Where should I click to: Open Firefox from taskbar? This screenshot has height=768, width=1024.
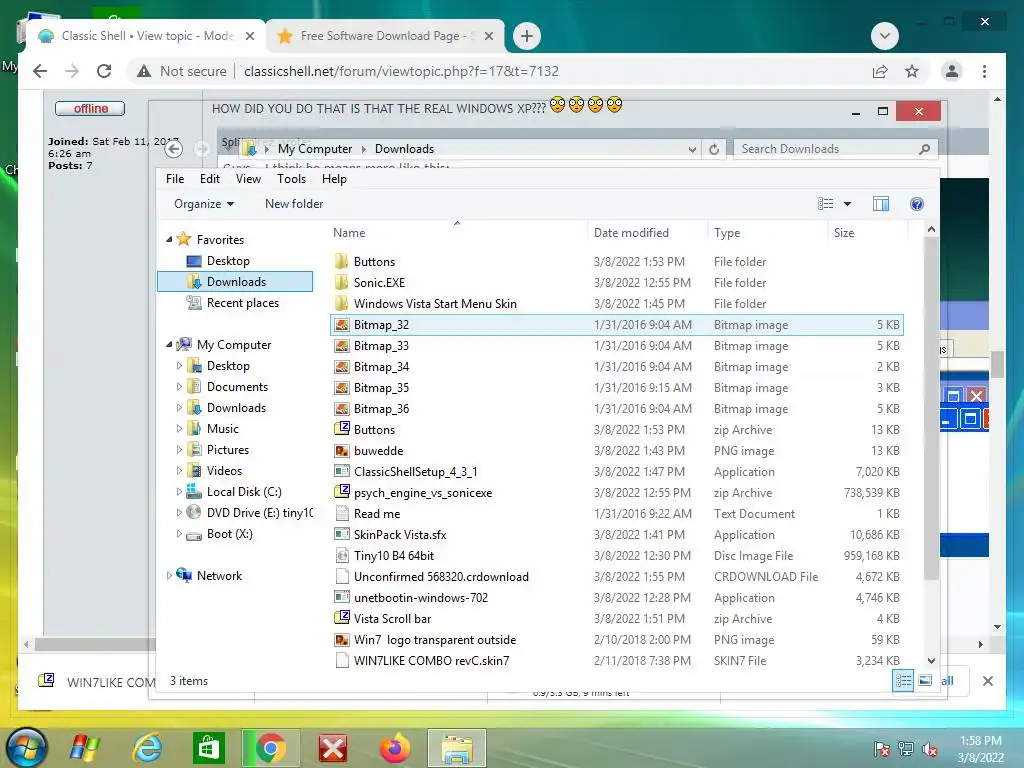396,748
